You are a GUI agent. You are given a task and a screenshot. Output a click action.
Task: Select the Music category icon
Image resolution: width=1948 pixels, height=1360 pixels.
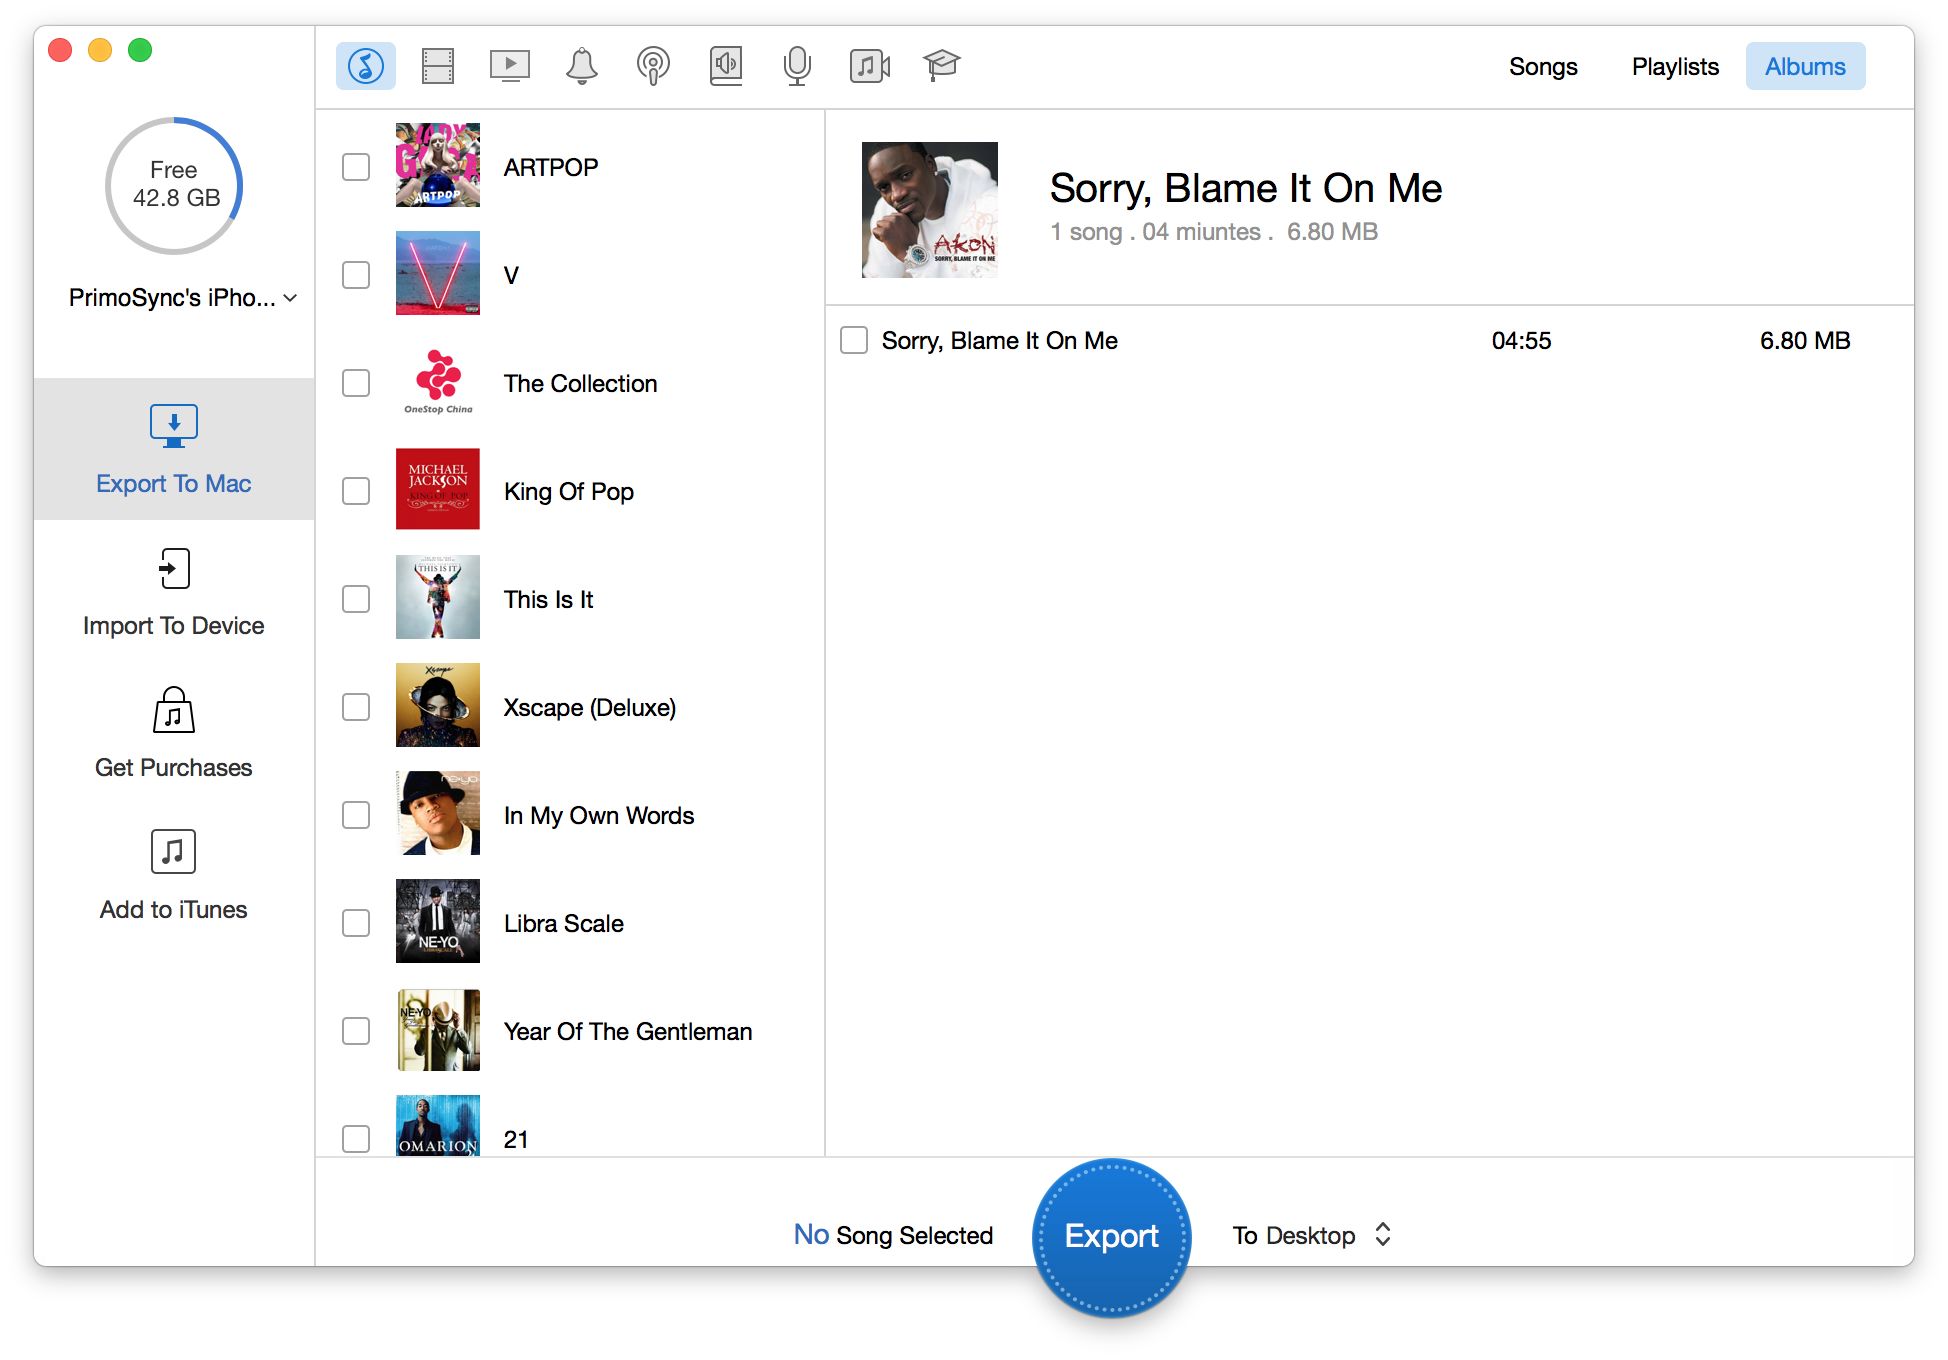click(x=365, y=66)
